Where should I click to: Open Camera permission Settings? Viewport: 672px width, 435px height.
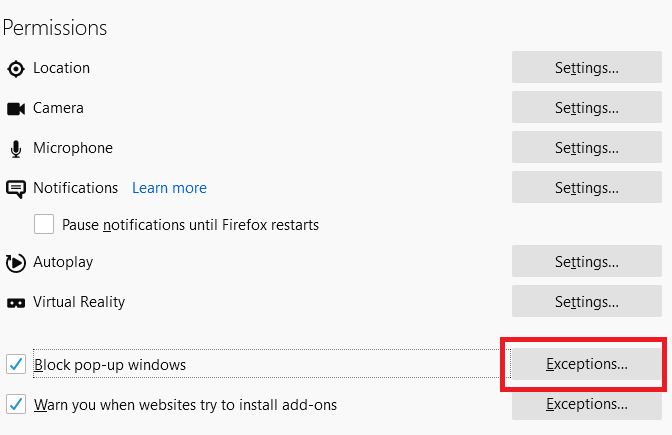(x=587, y=108)
